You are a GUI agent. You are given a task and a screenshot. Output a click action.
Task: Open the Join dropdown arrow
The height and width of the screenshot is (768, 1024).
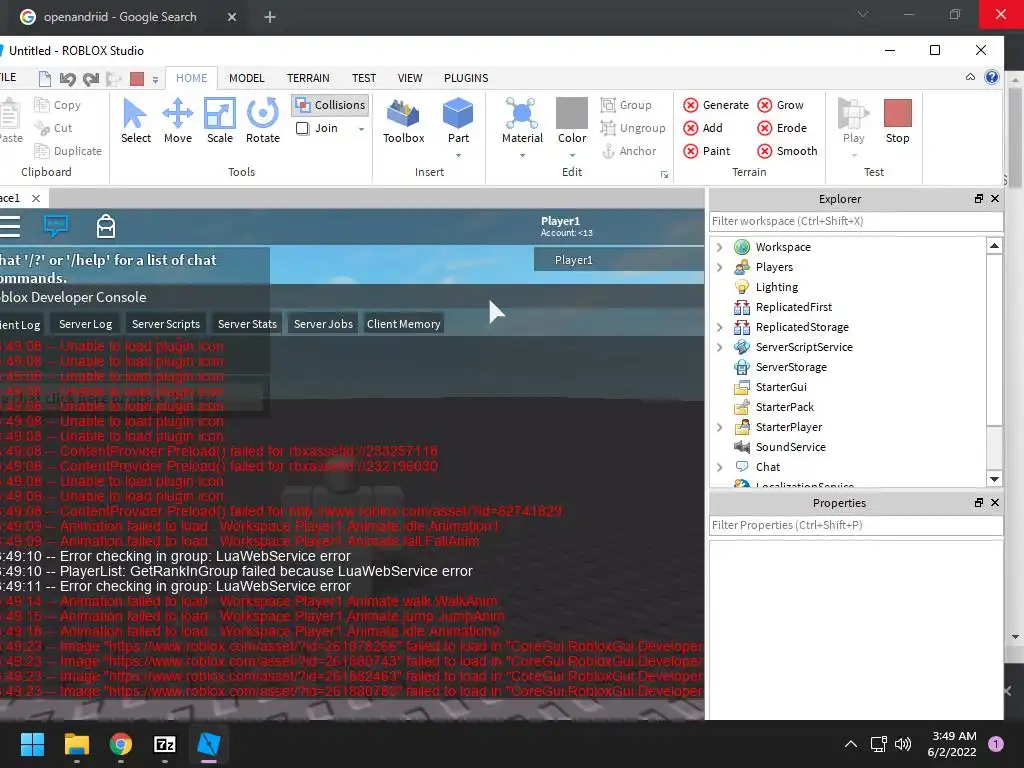pos(361,129)
